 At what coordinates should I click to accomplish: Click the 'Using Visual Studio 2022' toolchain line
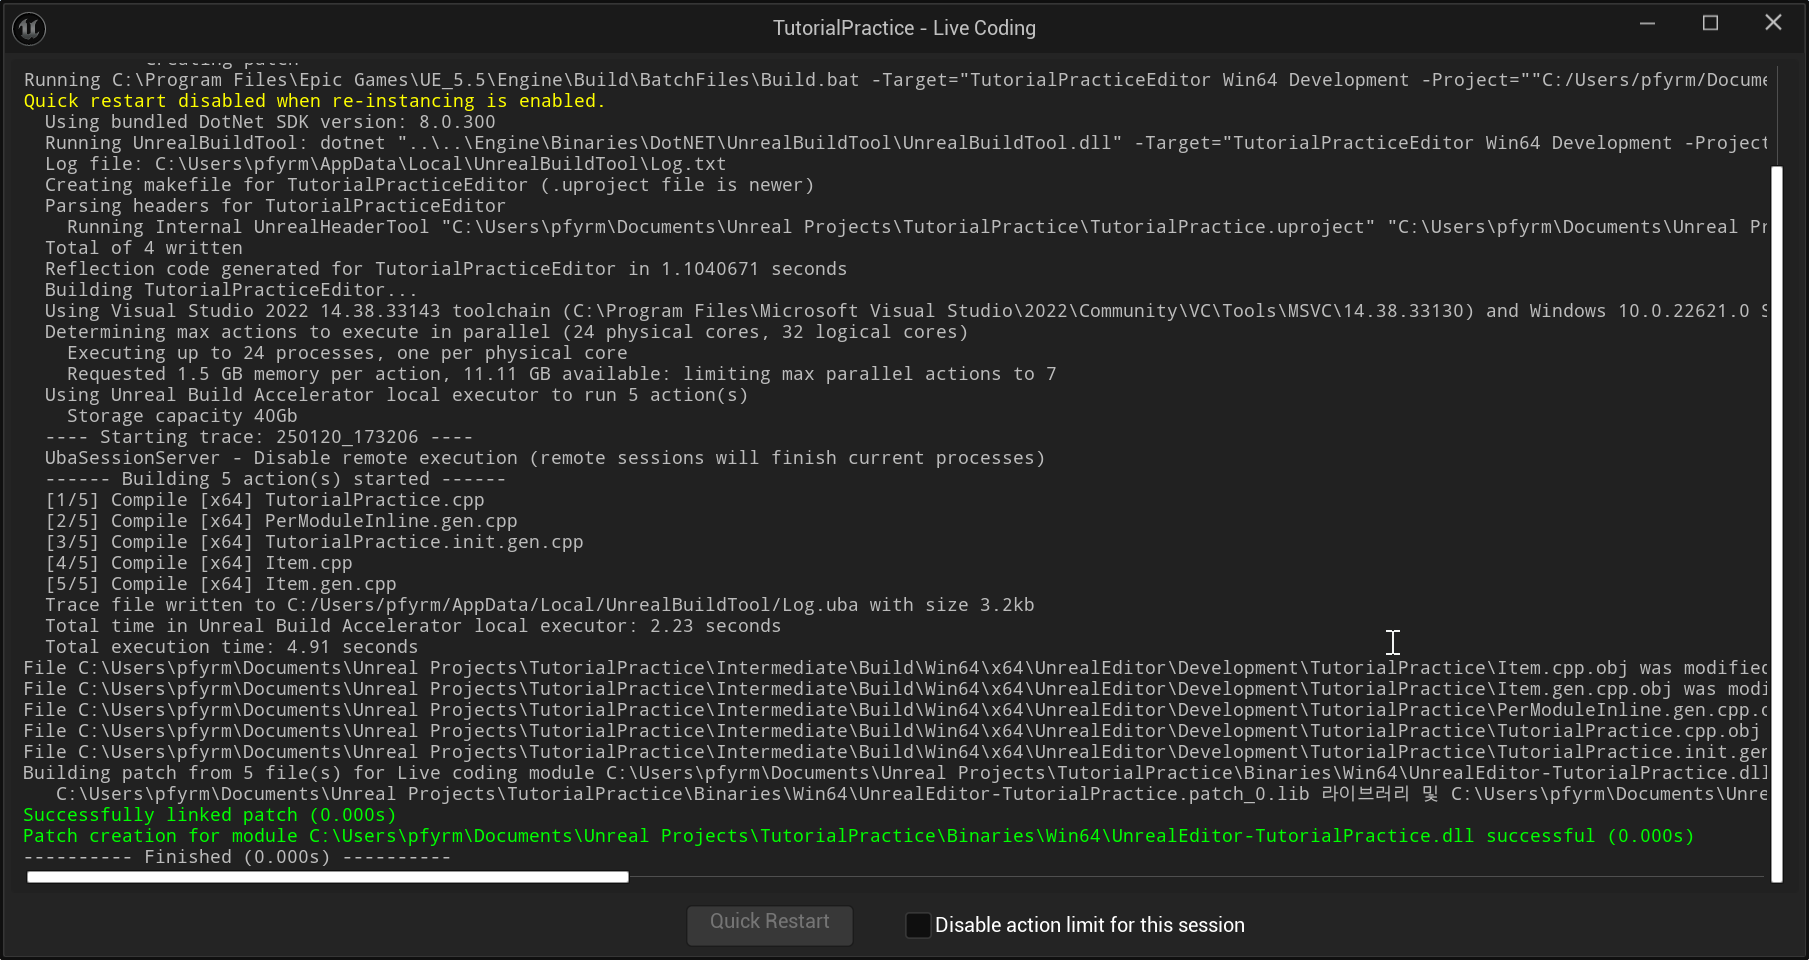(906, 311)
